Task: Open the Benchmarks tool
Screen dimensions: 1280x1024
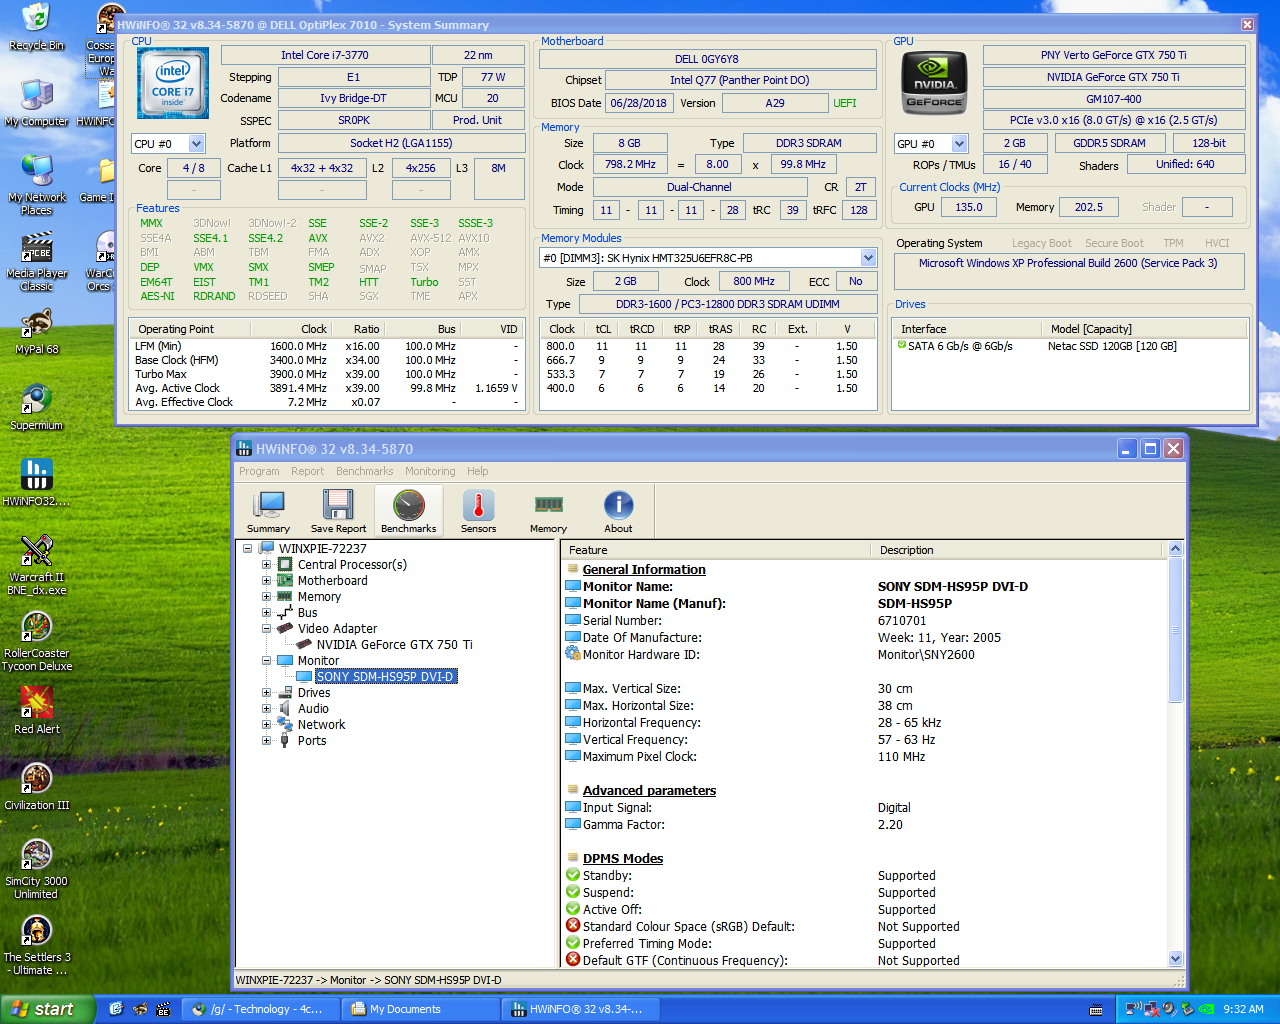Action: (x=408, y=511)
